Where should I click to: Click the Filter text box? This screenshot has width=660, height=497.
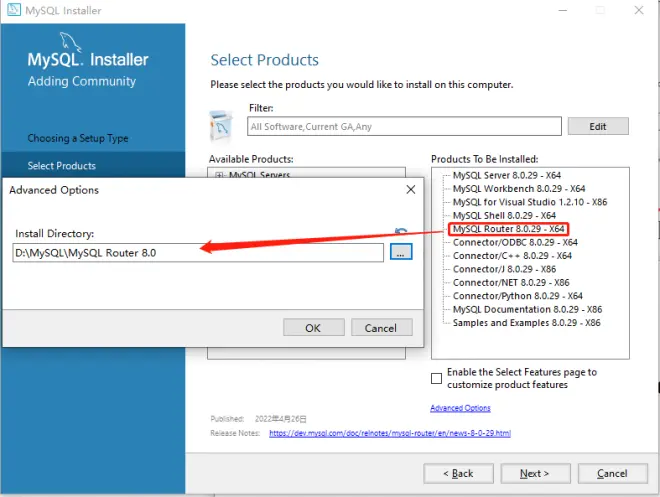[404, 126]
